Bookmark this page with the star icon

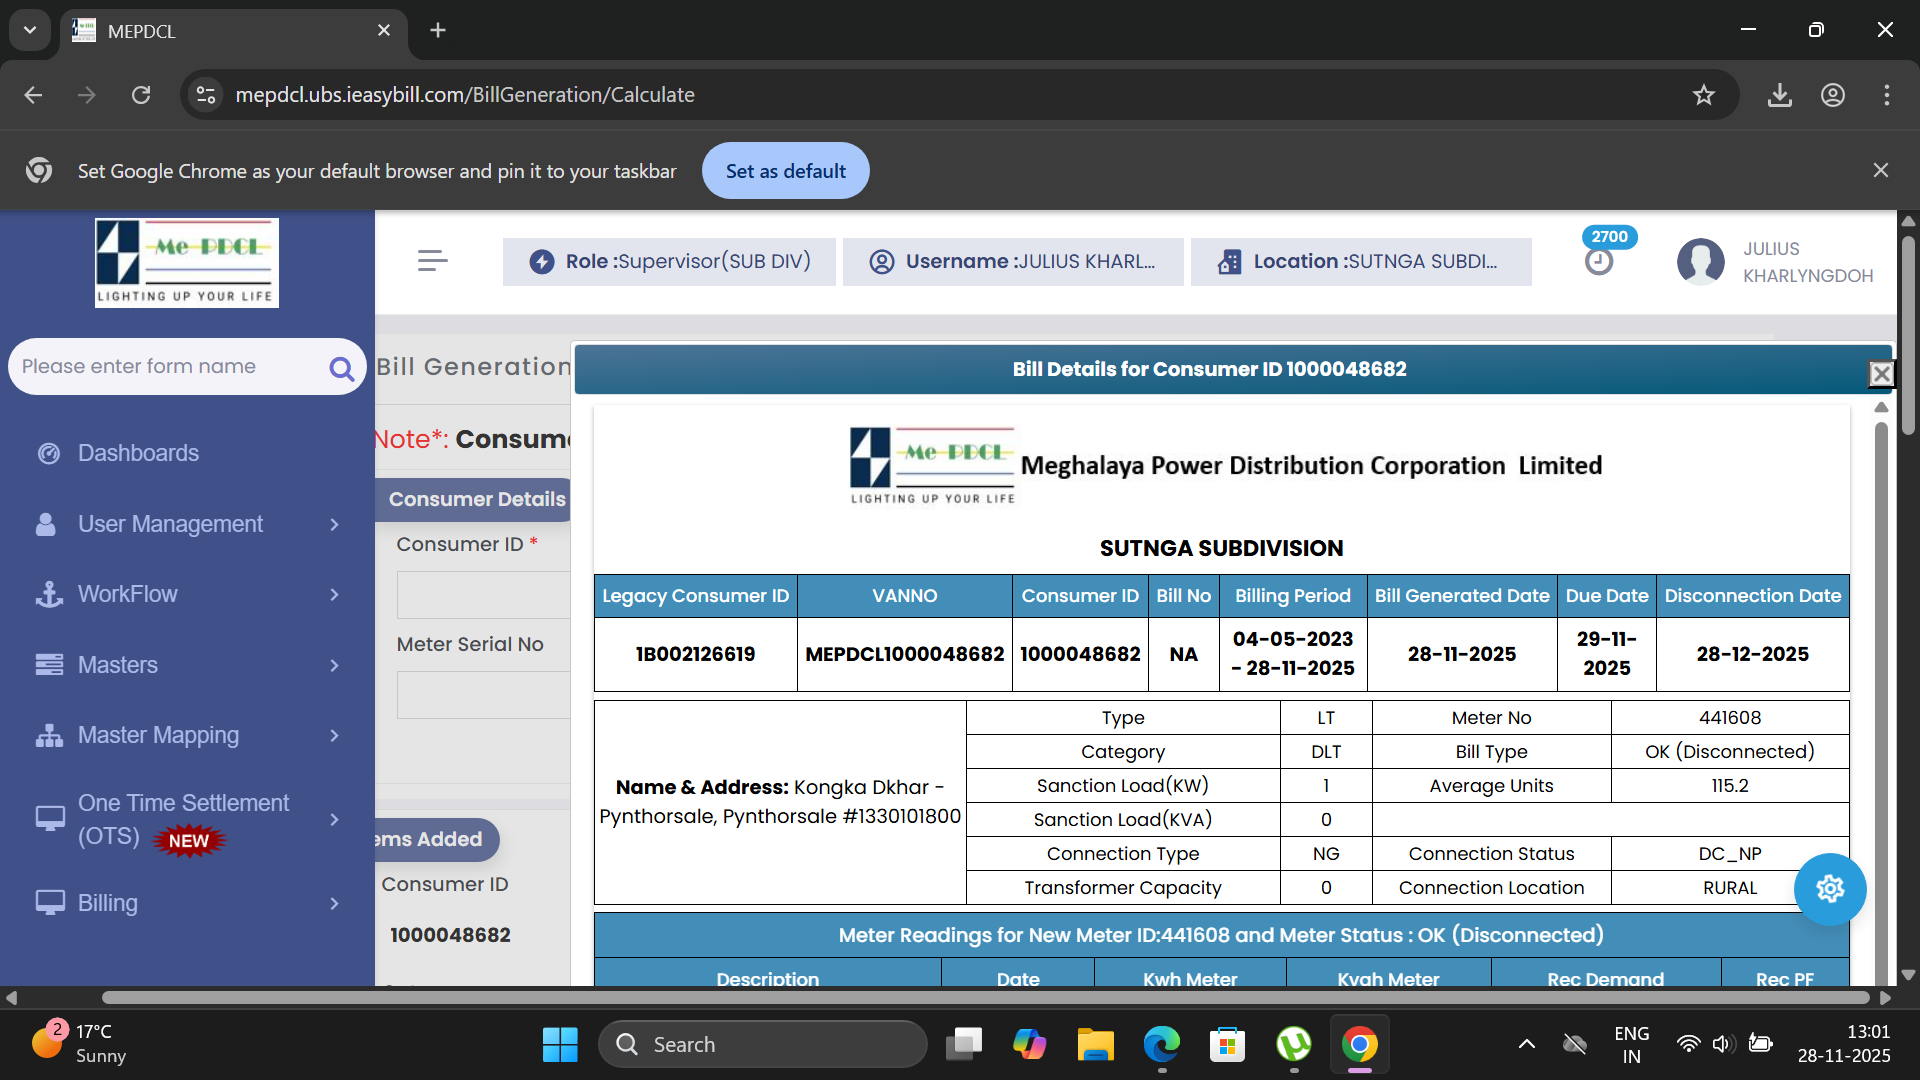[x=1703, y=95]
